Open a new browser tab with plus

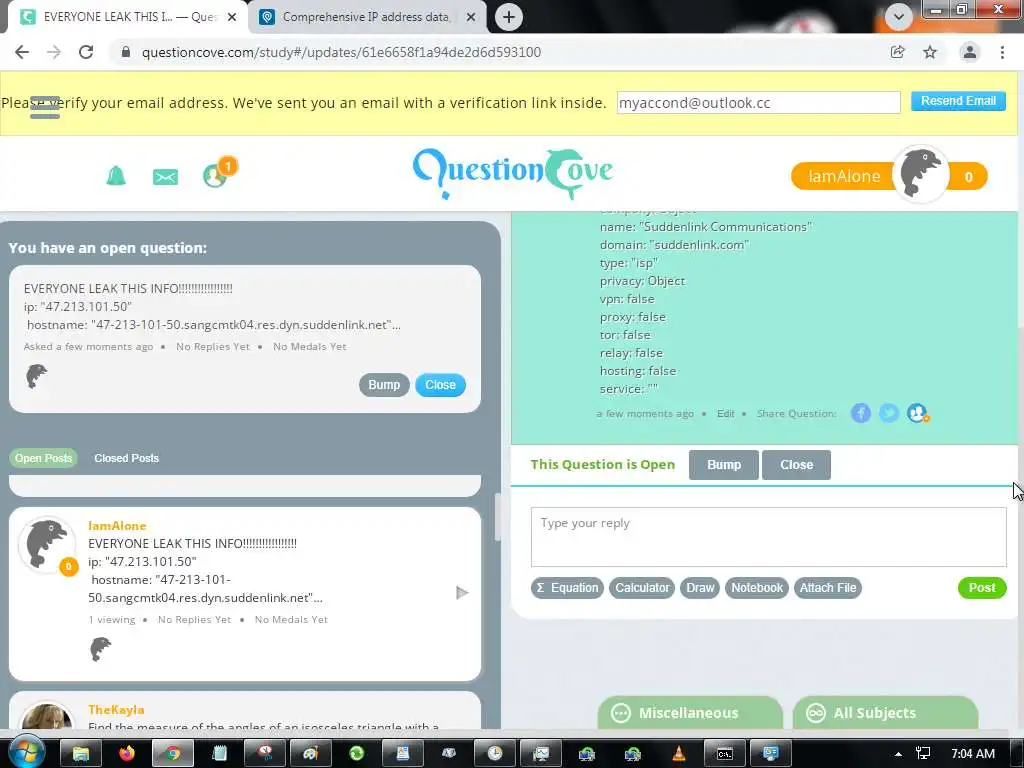click(509, 17)
